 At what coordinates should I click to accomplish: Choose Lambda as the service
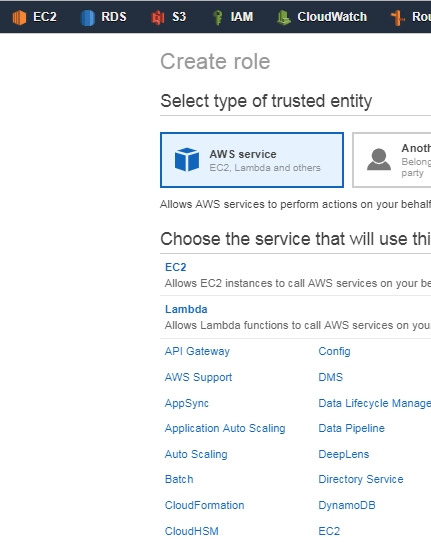[186, 309]
